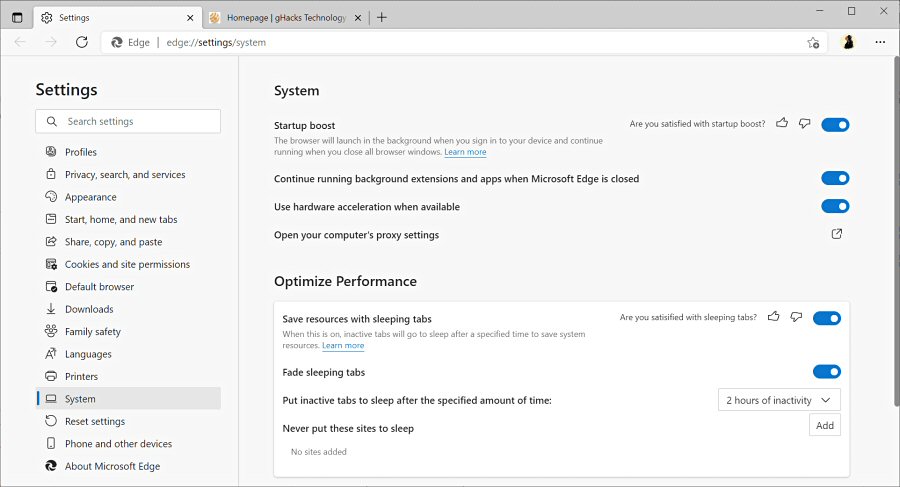Viewport: 900px width, 487px height.
Task: Click Open your computer's proxy settings text
Action: coord(356,235)
